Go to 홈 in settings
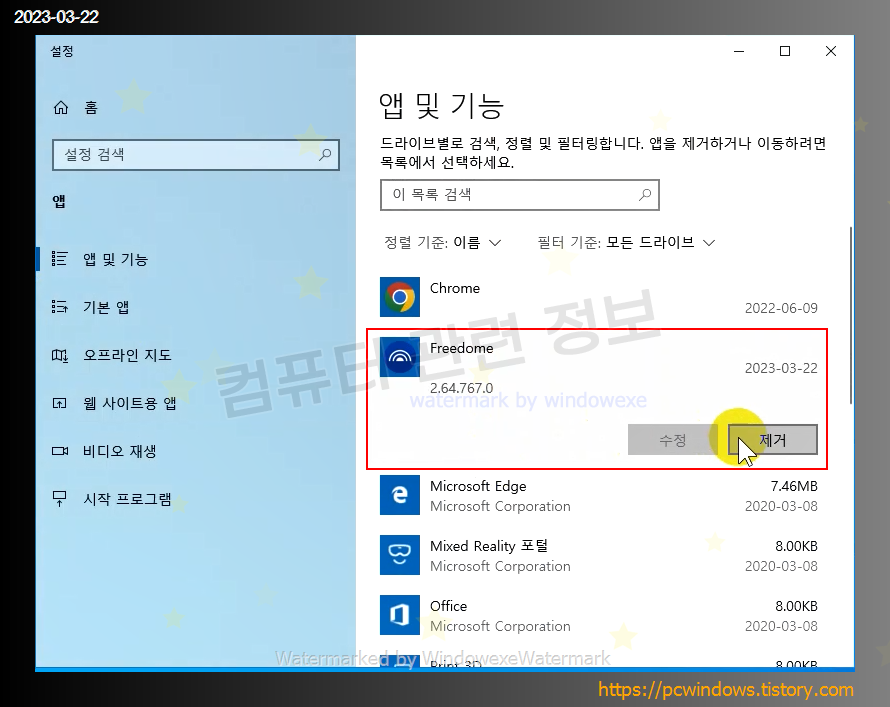This screenshot has width=890, height=707. click(91, 108)
